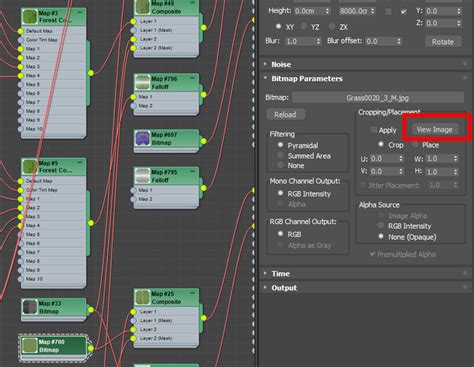Click Default Map input socket on Map #3
This screenshot has height=367, width=474.
click(x=21, y=31)
